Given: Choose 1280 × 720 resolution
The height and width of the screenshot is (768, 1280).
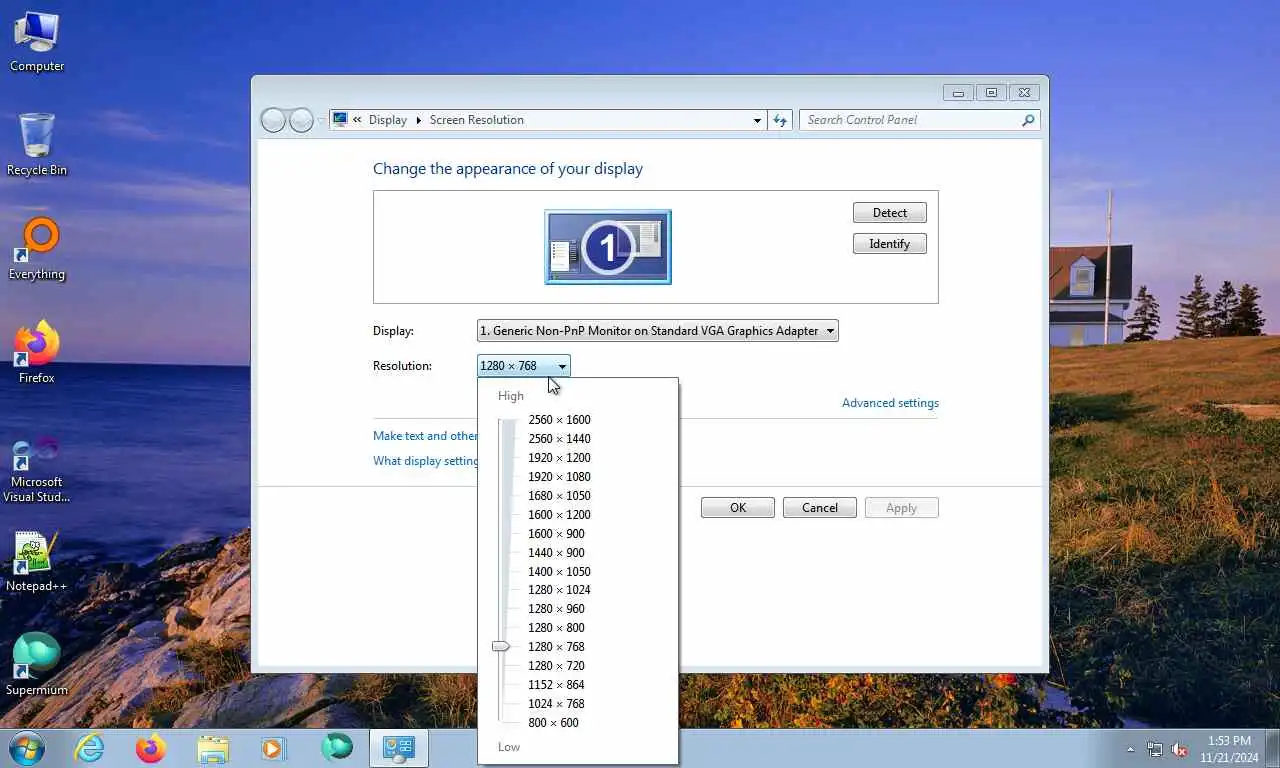Looking at the screenshot, I should 556,666.
